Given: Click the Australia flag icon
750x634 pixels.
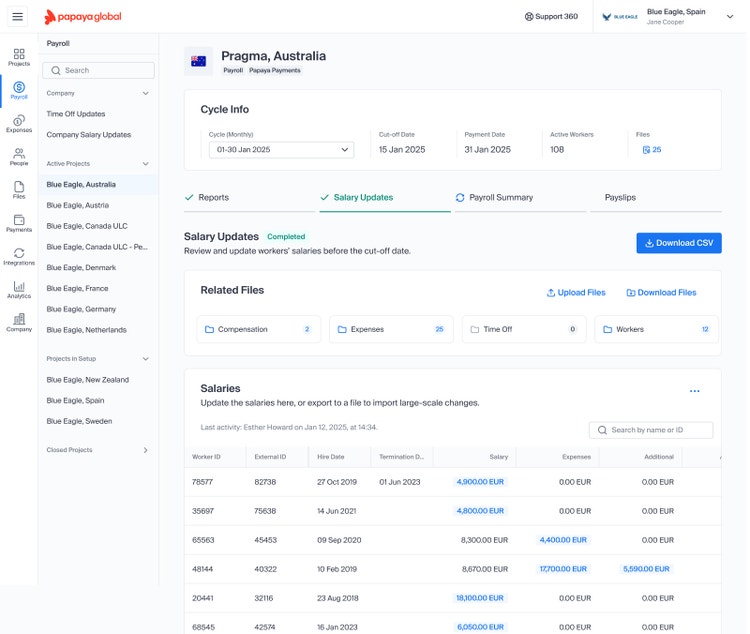Looking at the screenshot, I should [199, 61].
